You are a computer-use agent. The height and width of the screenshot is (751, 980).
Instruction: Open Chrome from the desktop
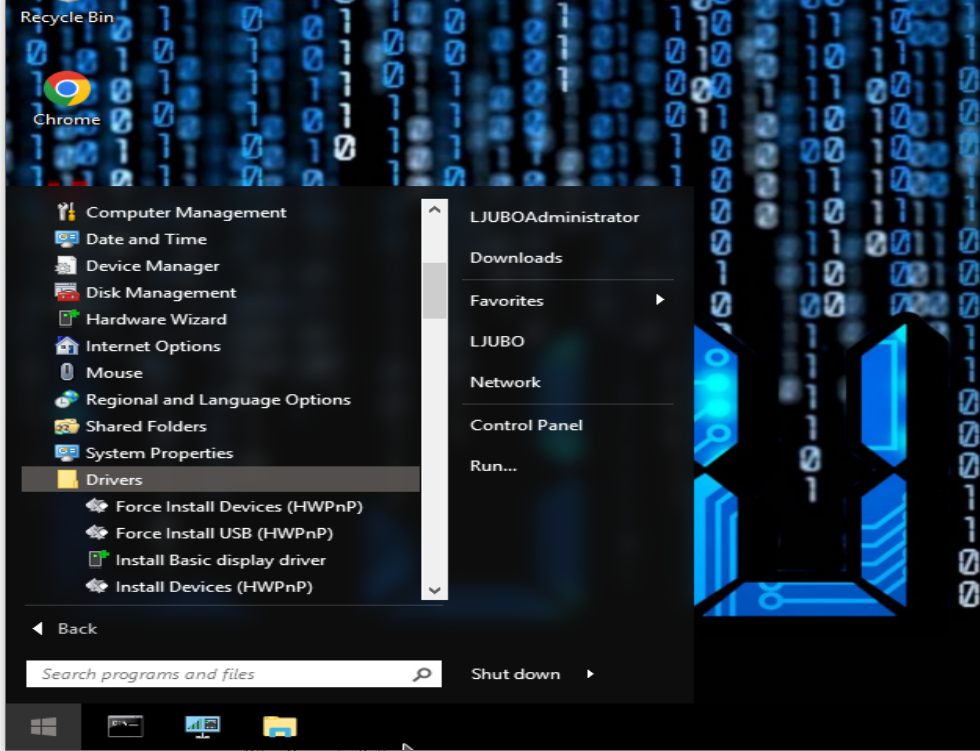[66, 99]
